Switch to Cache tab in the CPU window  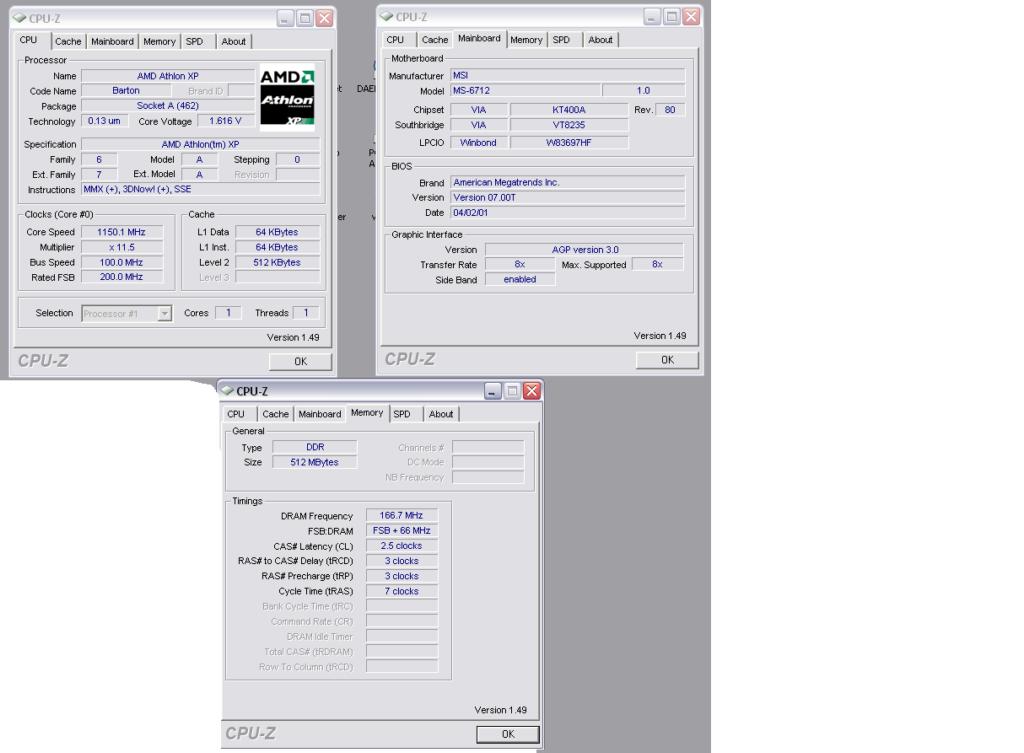click(x=68, y=41)
